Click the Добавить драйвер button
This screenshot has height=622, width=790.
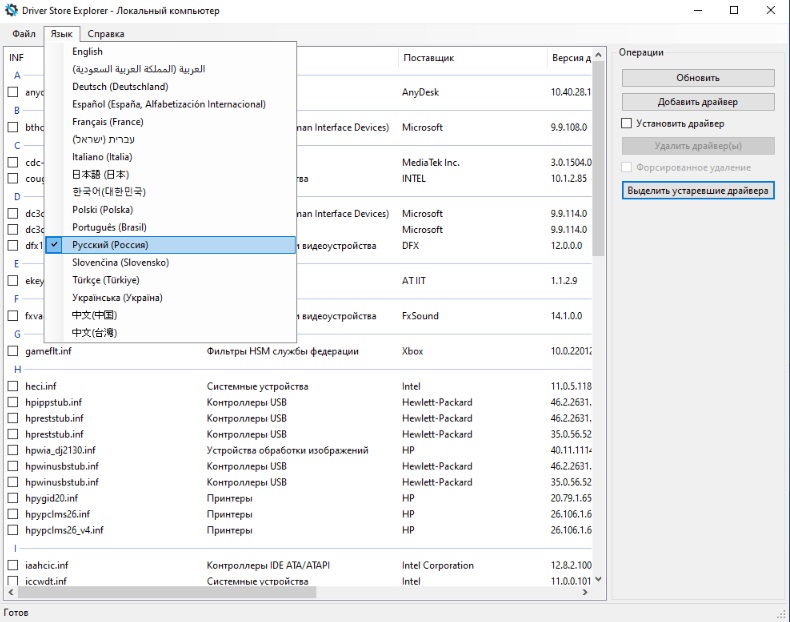[698, 101]
